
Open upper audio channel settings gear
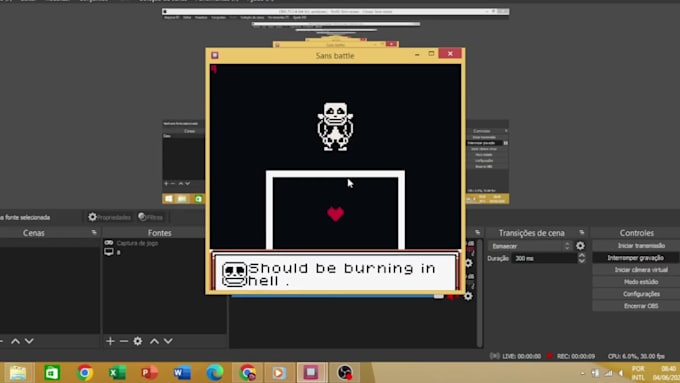coord(469,263)
